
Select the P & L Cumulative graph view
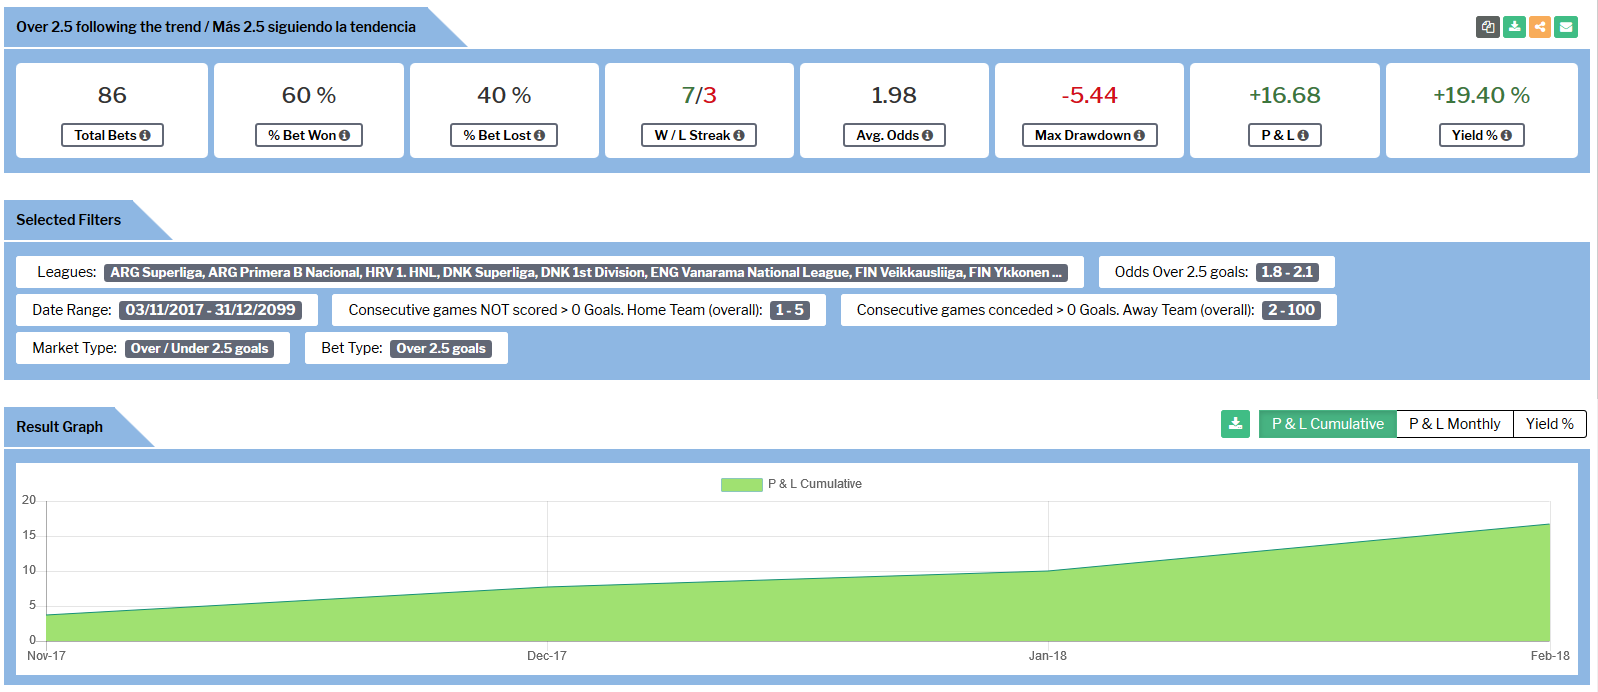point(1327,424)
